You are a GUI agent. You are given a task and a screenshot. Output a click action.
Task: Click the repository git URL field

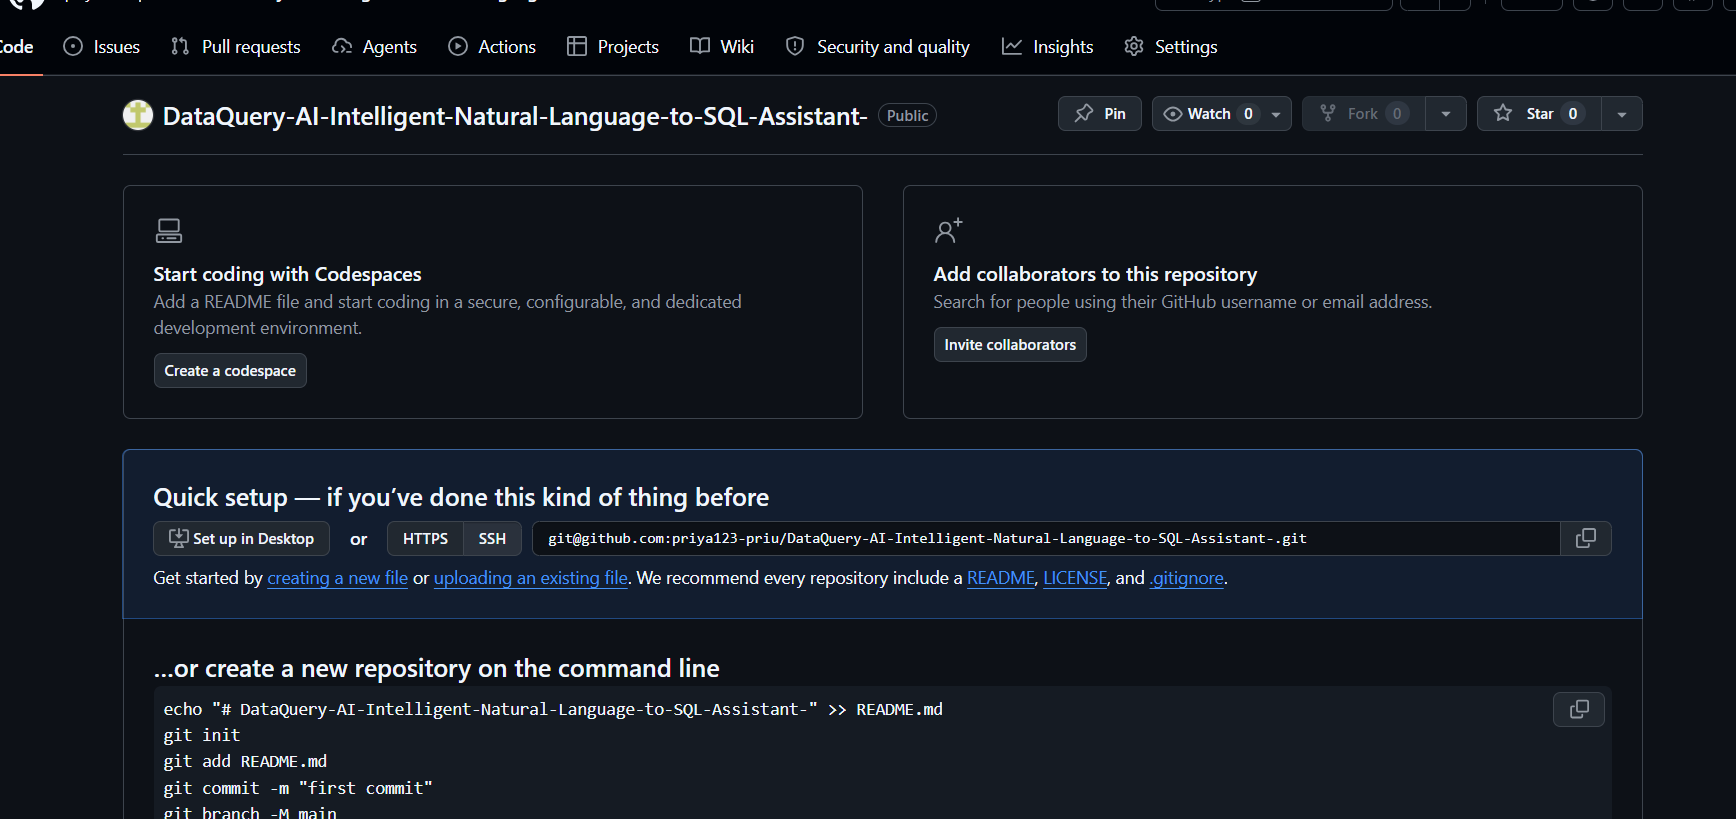tap(1046, 539)
